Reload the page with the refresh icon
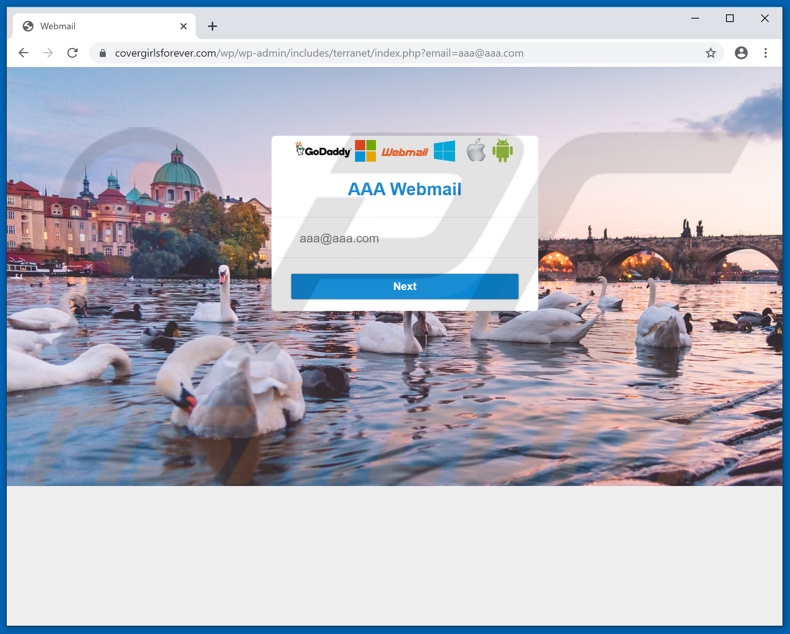 (73, 53)
